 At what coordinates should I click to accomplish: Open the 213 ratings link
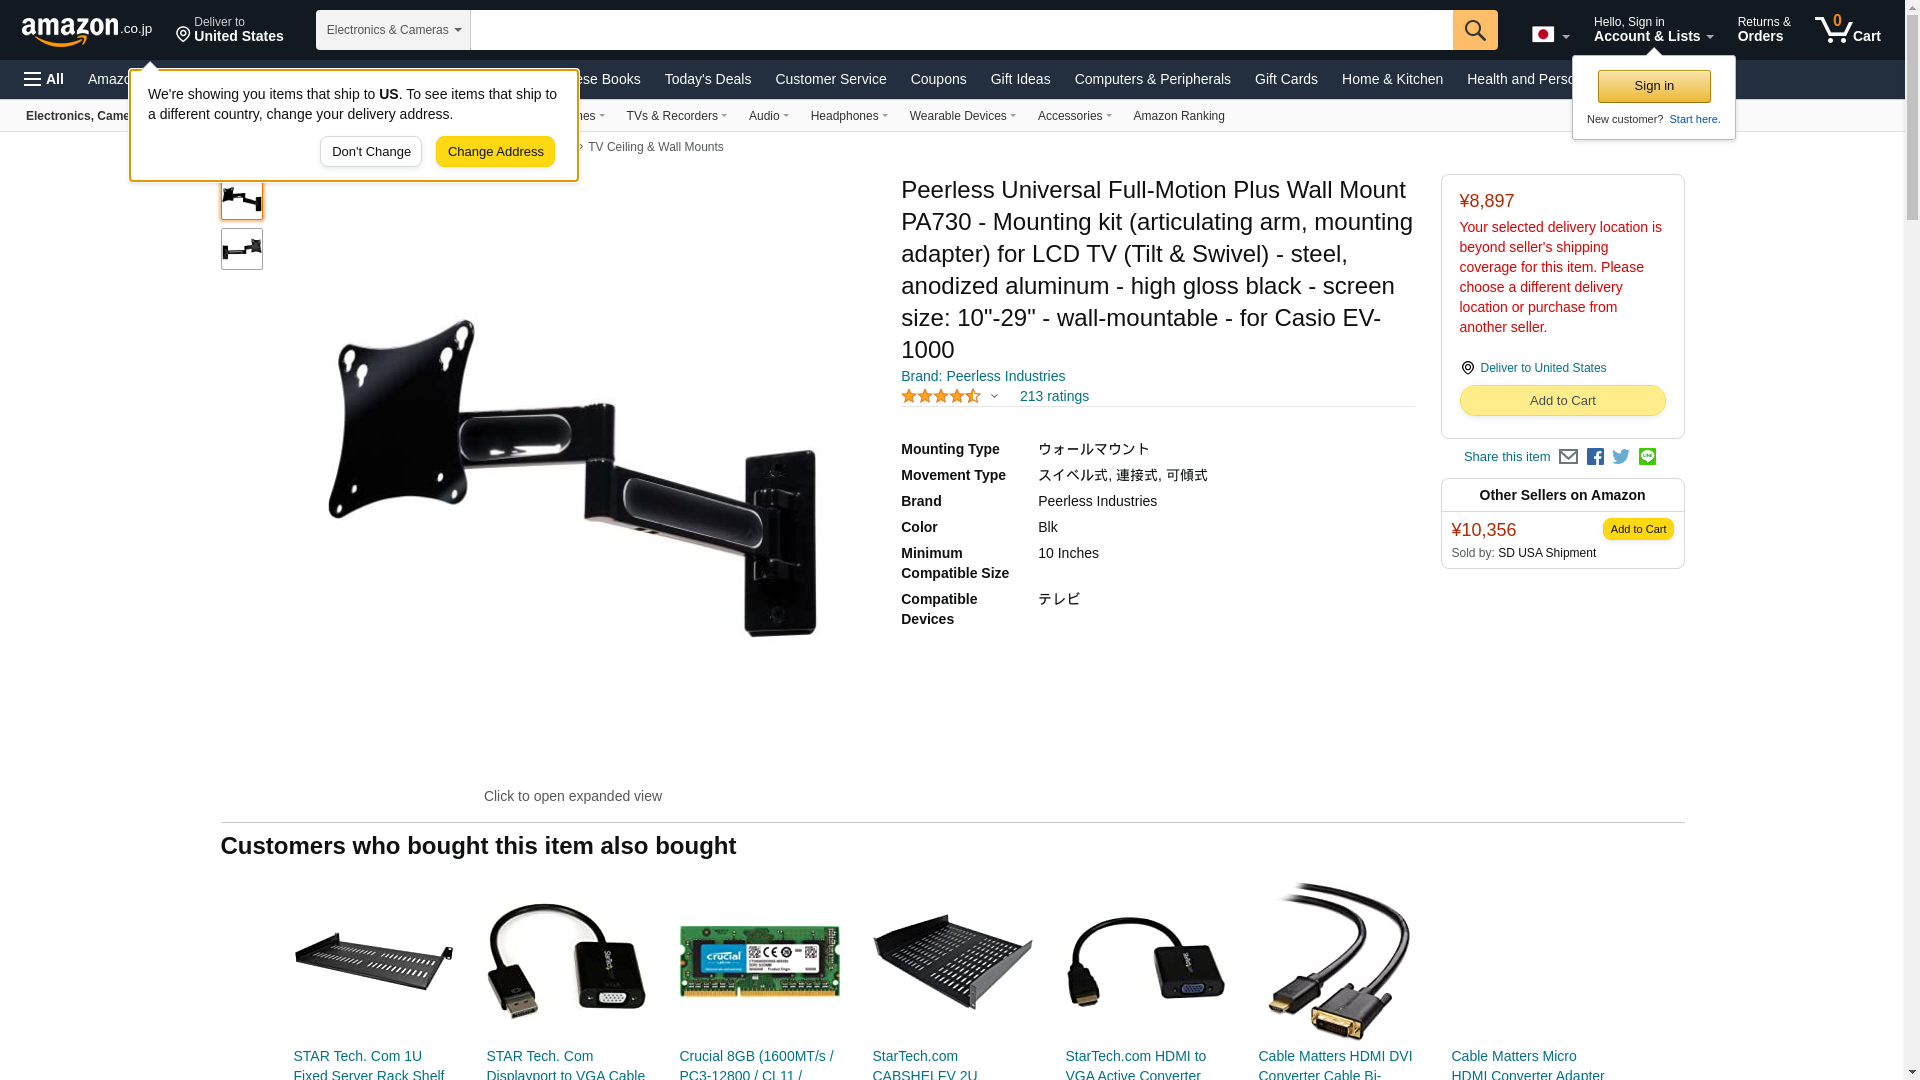tap(1054, 397)
